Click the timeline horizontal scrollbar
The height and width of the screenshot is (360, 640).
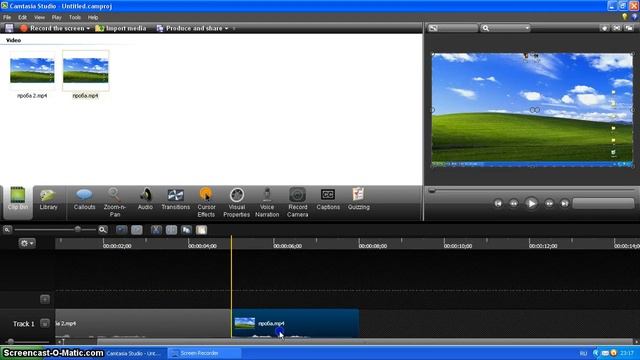point(364,342)
